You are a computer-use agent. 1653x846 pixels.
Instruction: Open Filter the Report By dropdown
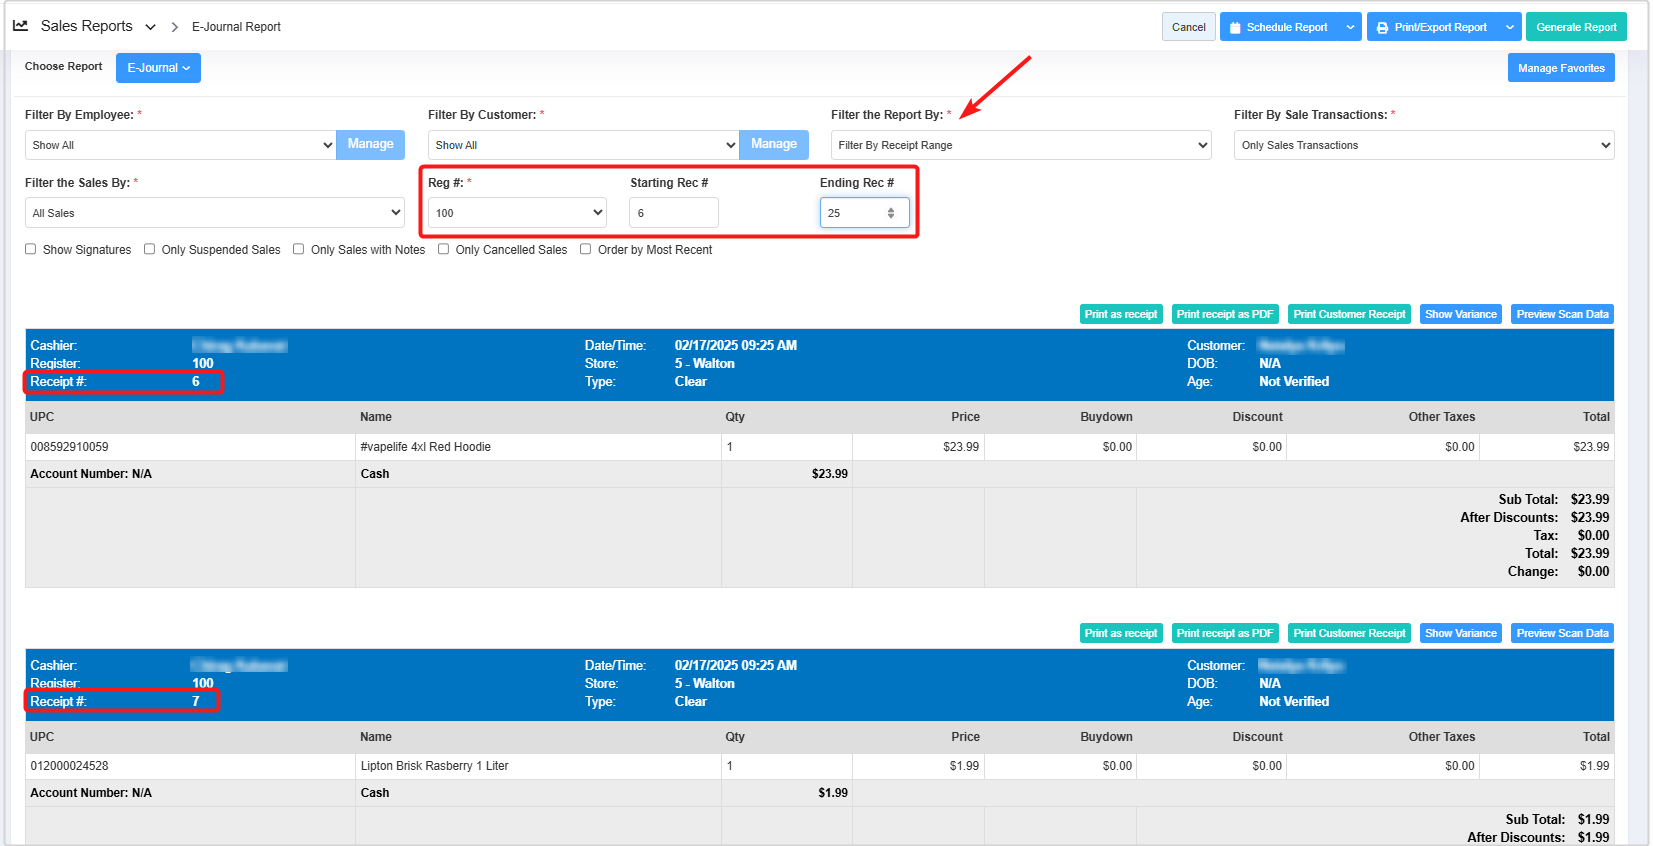pyautogui.click(x=1020, y=145)
